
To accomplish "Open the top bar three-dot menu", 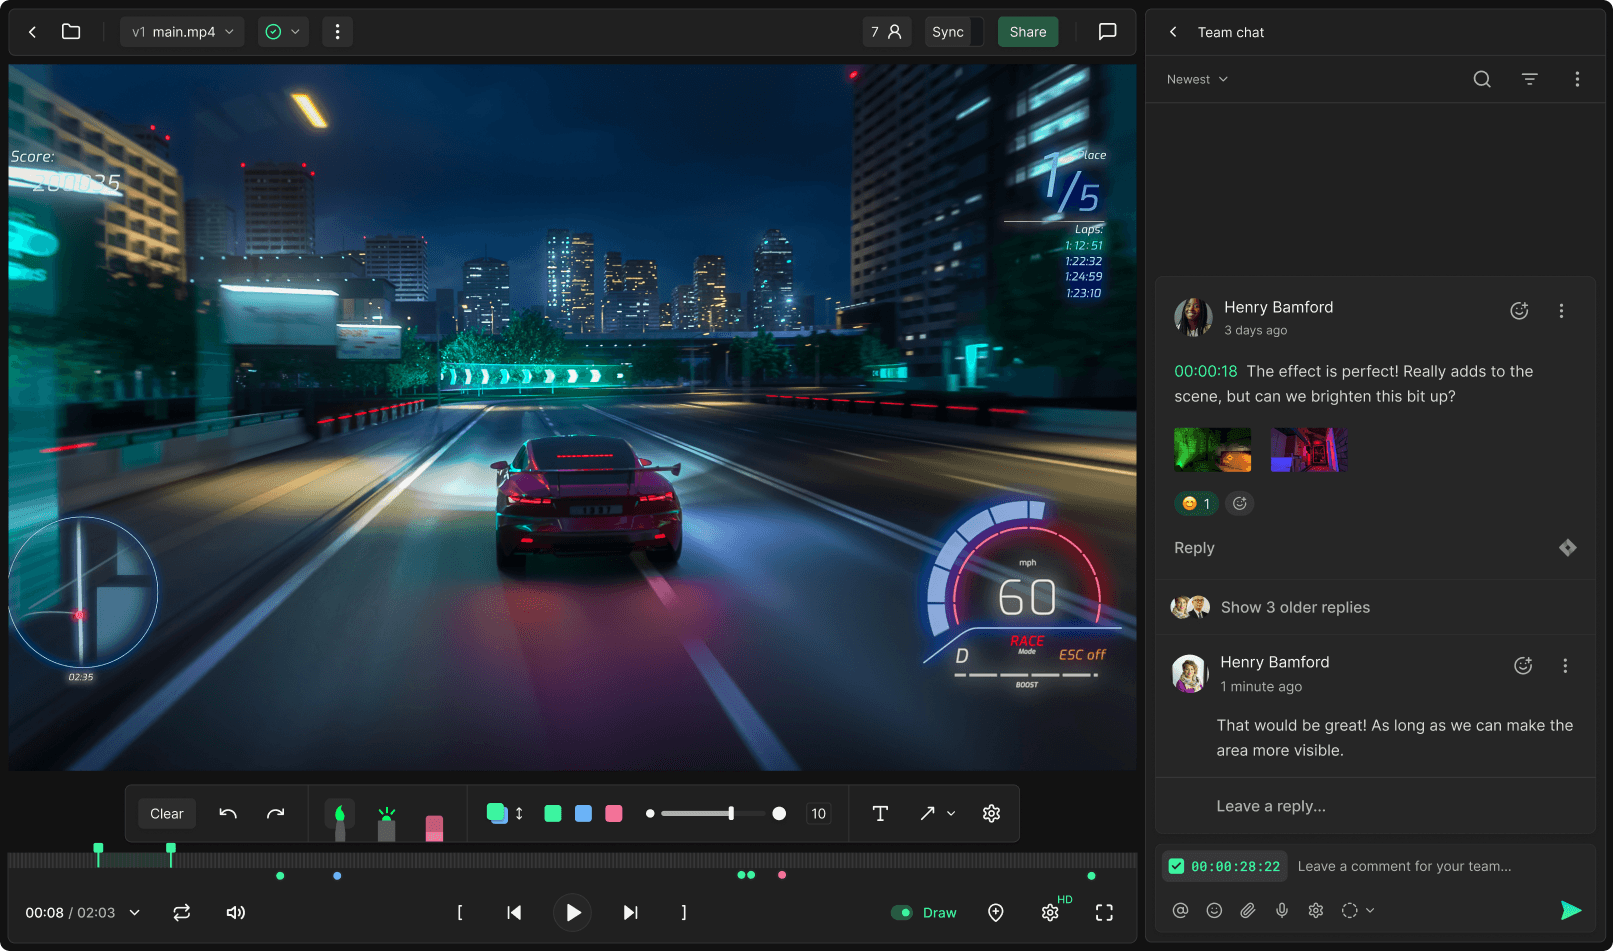I will pyautogui.click(x=337, y=32).
